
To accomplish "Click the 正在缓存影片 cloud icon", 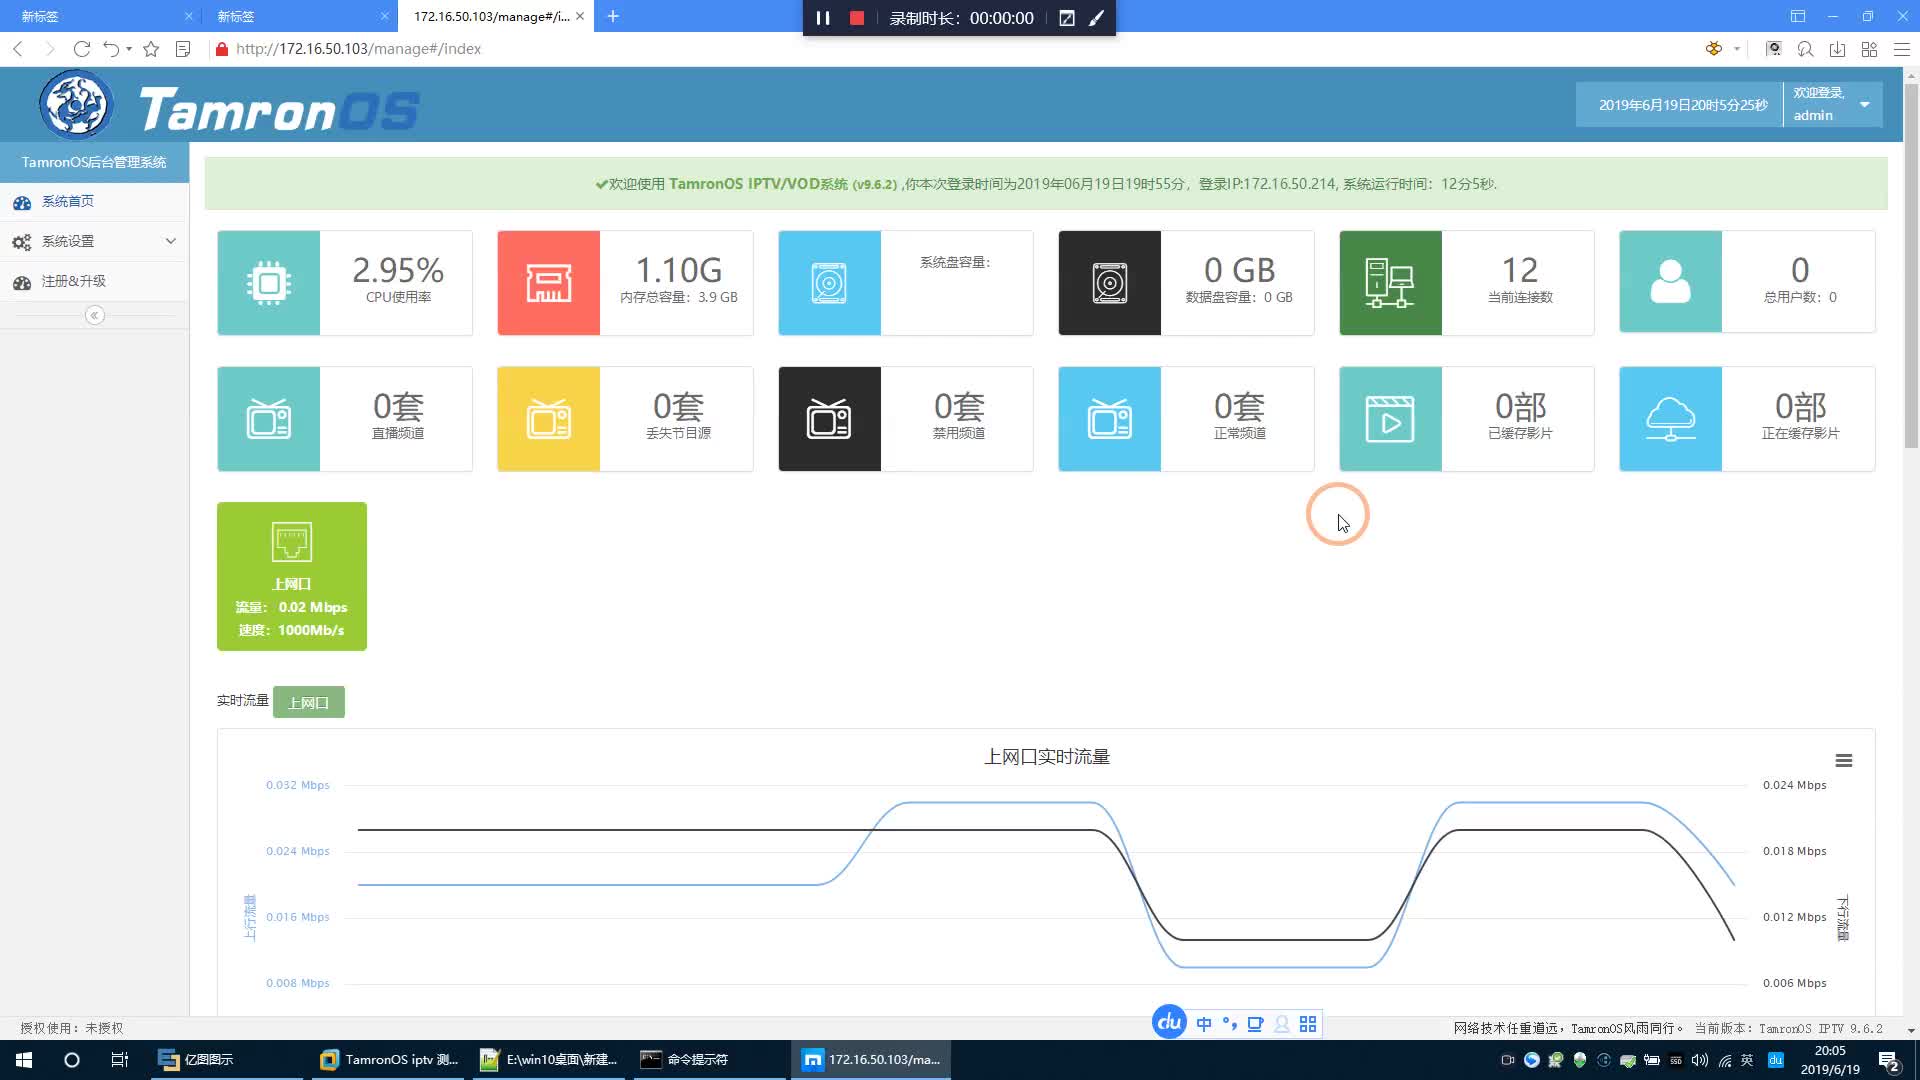I will 1670,419.
